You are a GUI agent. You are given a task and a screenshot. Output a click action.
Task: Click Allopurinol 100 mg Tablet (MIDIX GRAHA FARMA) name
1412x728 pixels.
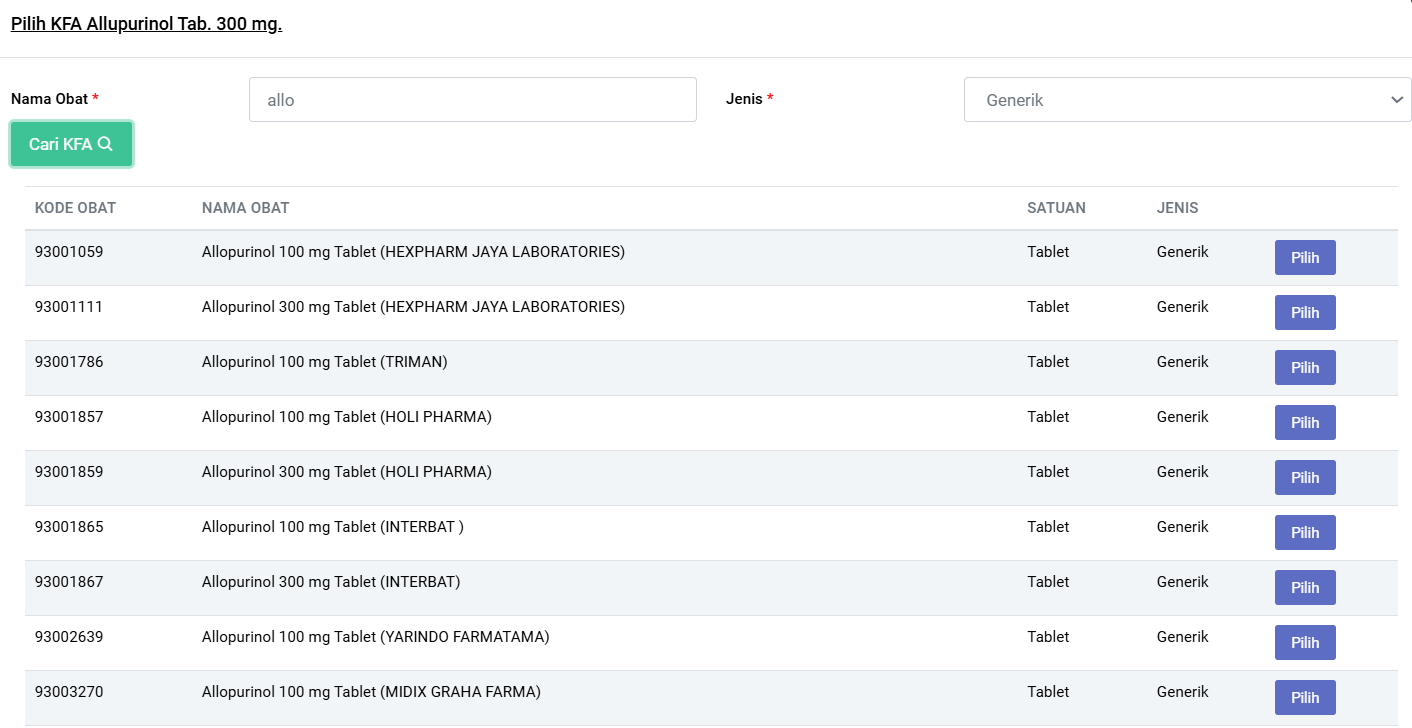coord(371,692)
